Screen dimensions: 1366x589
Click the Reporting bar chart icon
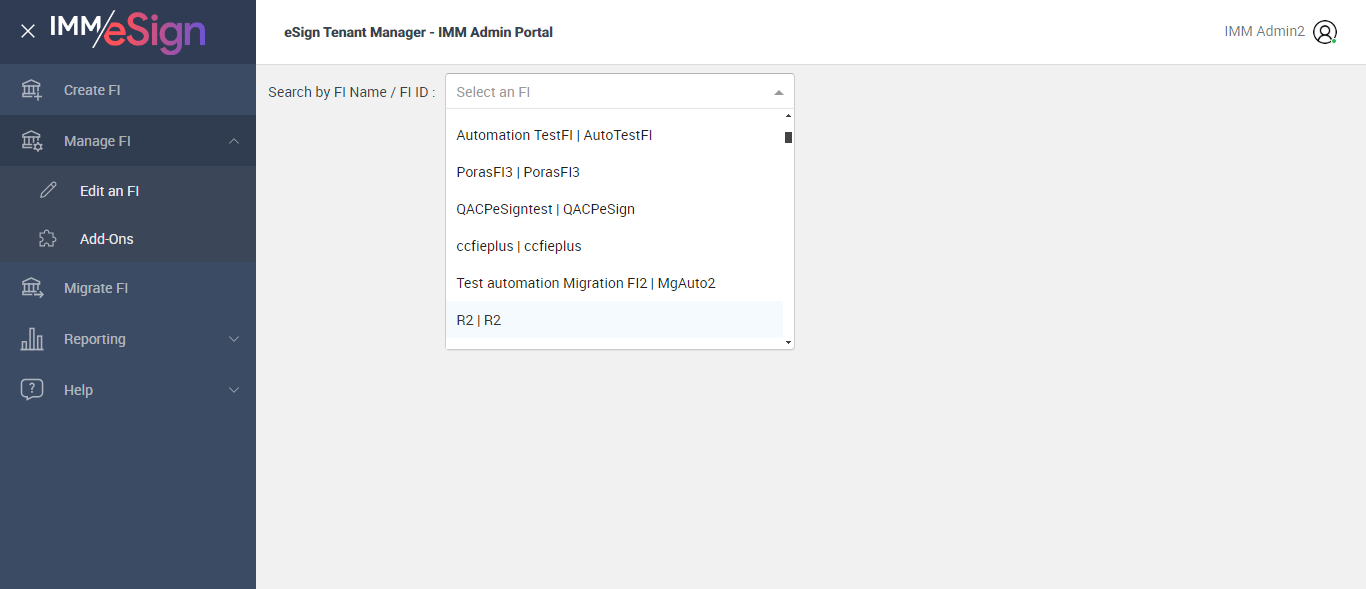(32, 339)
